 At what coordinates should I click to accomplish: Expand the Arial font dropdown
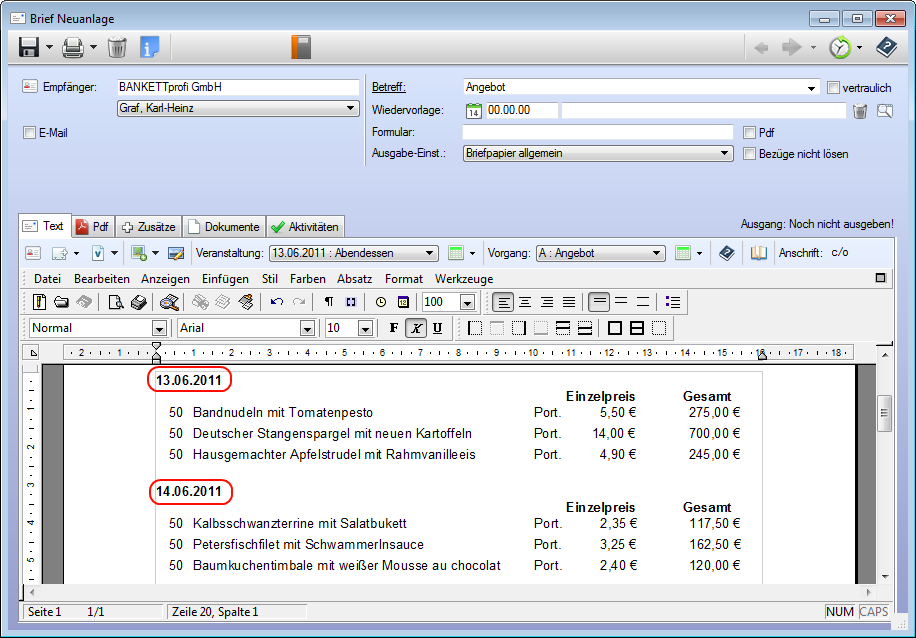[307, 328]
